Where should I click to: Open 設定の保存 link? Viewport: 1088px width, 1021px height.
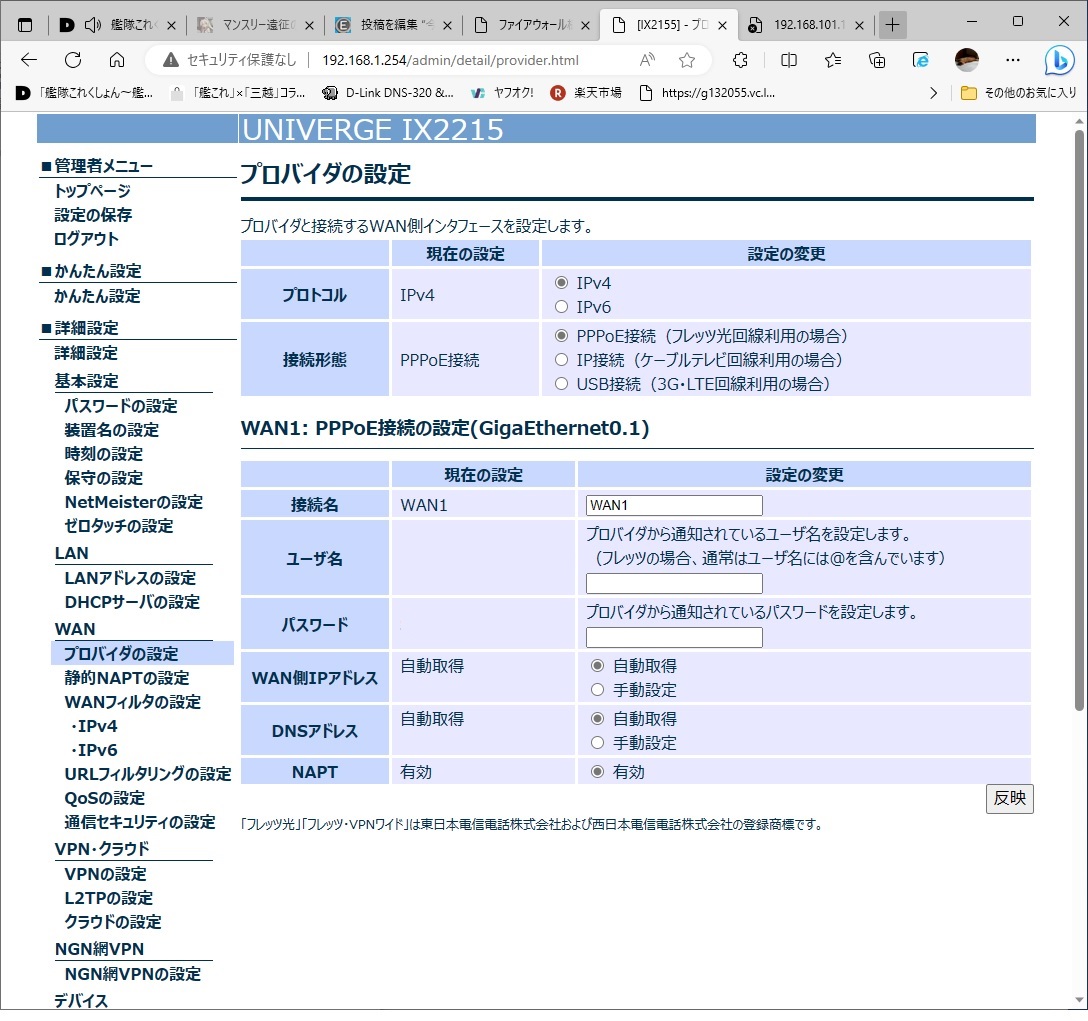(x=93, y=215)
